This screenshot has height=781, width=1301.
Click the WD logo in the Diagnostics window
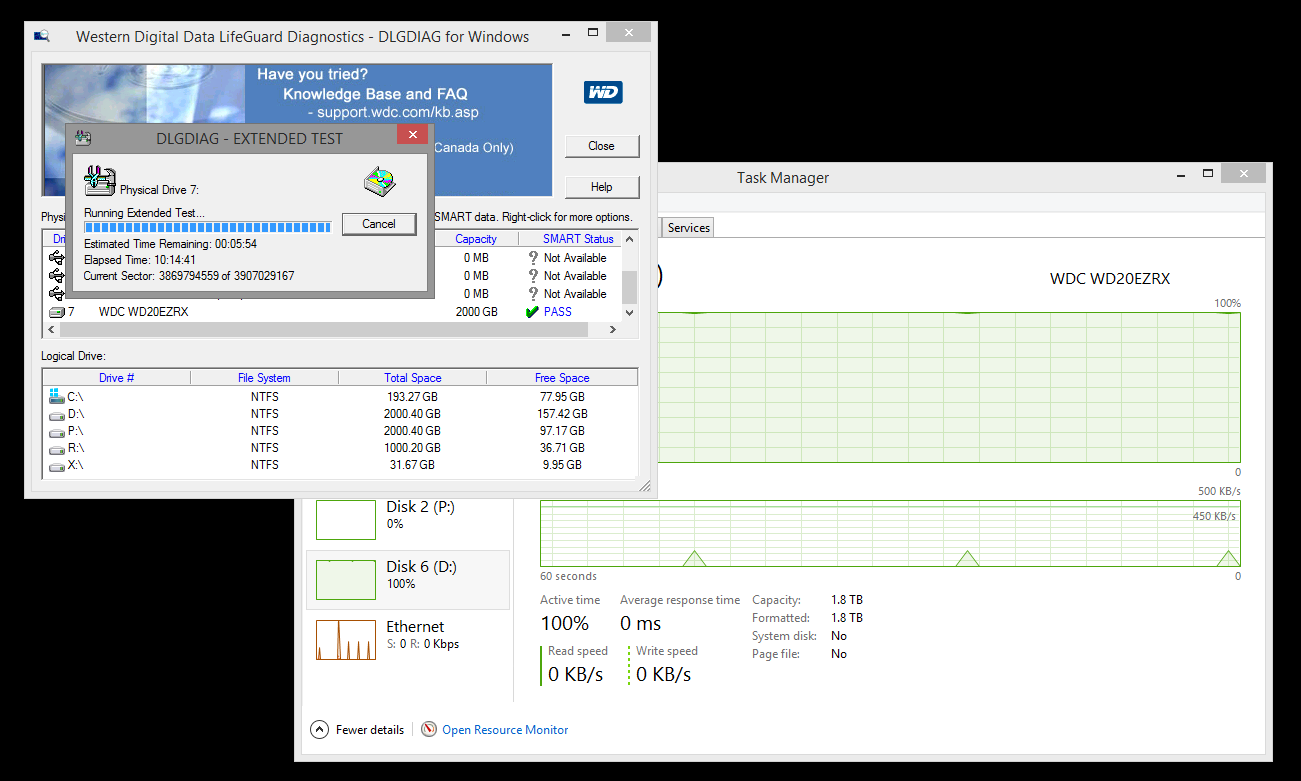click(x=604, y=93)
